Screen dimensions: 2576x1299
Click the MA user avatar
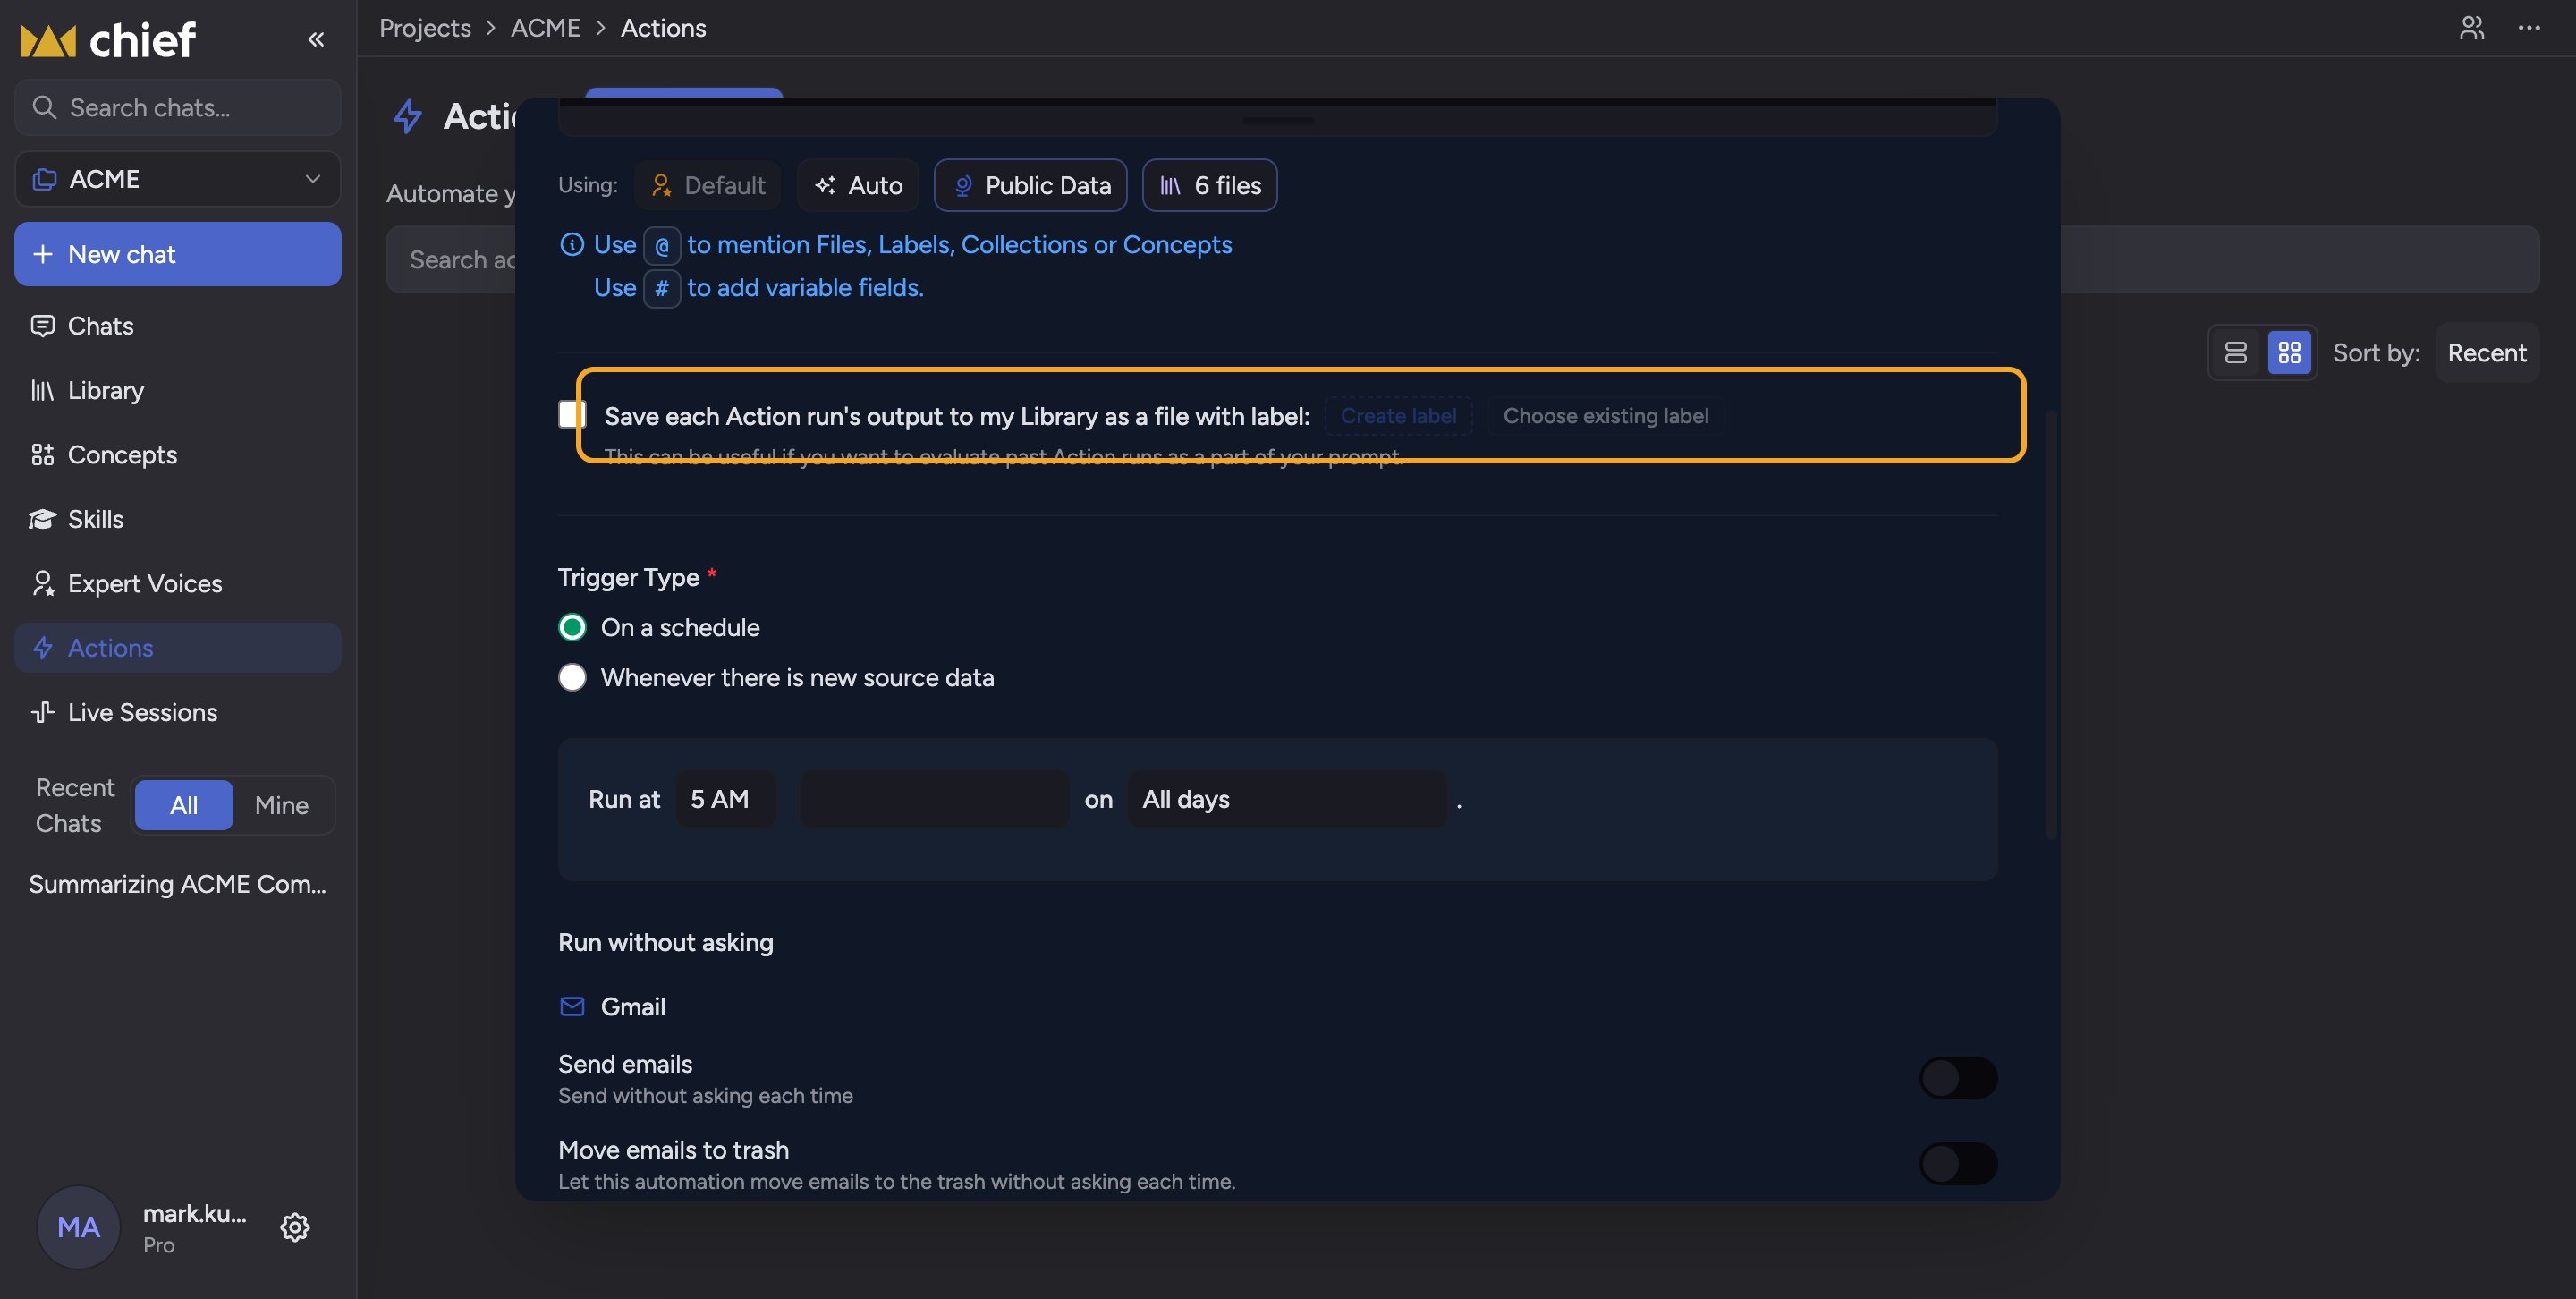[78, 1227]
